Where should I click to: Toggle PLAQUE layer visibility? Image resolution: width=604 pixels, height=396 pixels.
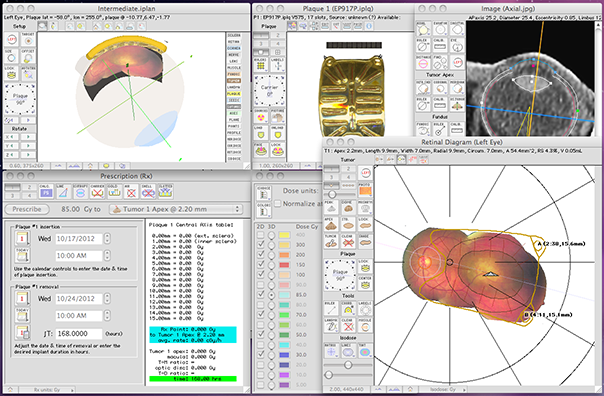coord(234,94)
